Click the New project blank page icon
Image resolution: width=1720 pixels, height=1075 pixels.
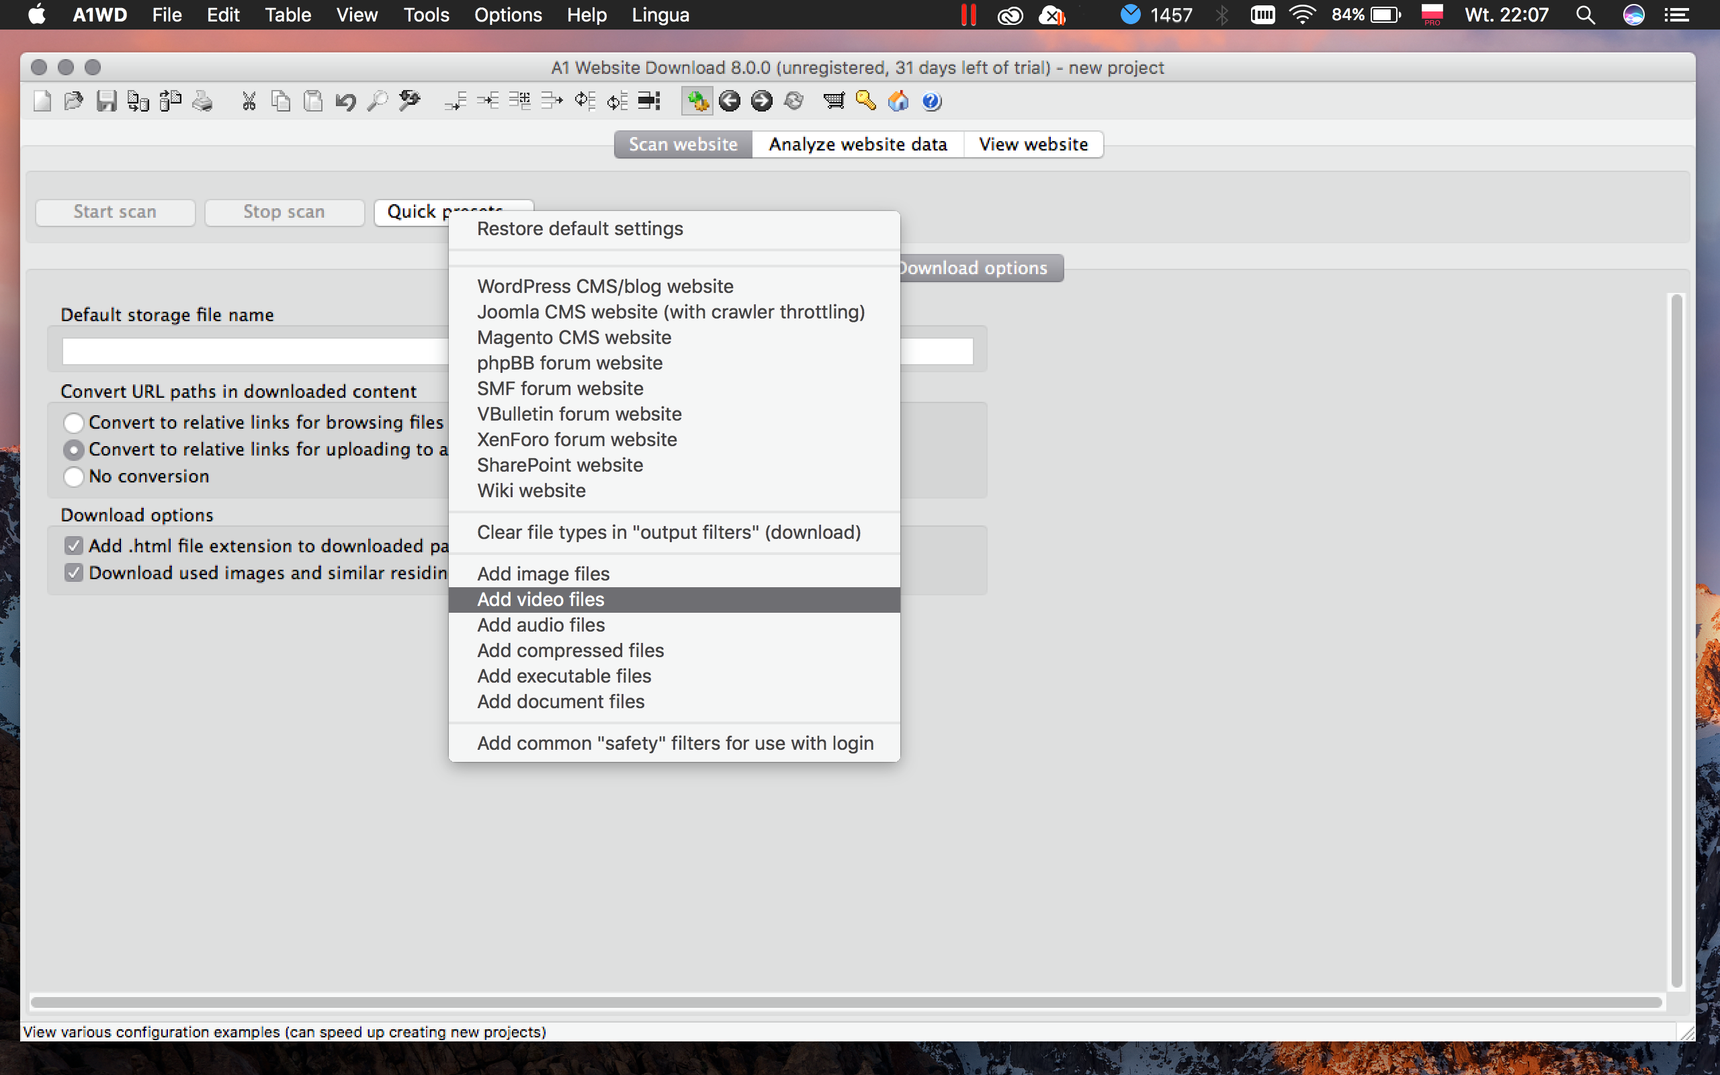[42, 101]
